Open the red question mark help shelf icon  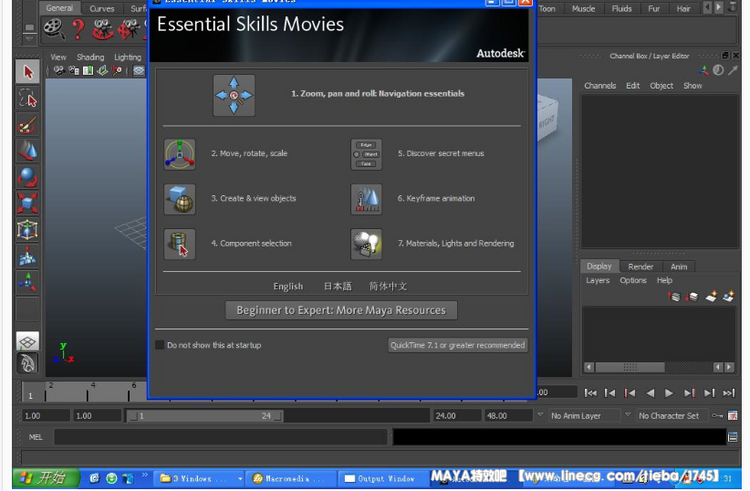coord(78,29)
